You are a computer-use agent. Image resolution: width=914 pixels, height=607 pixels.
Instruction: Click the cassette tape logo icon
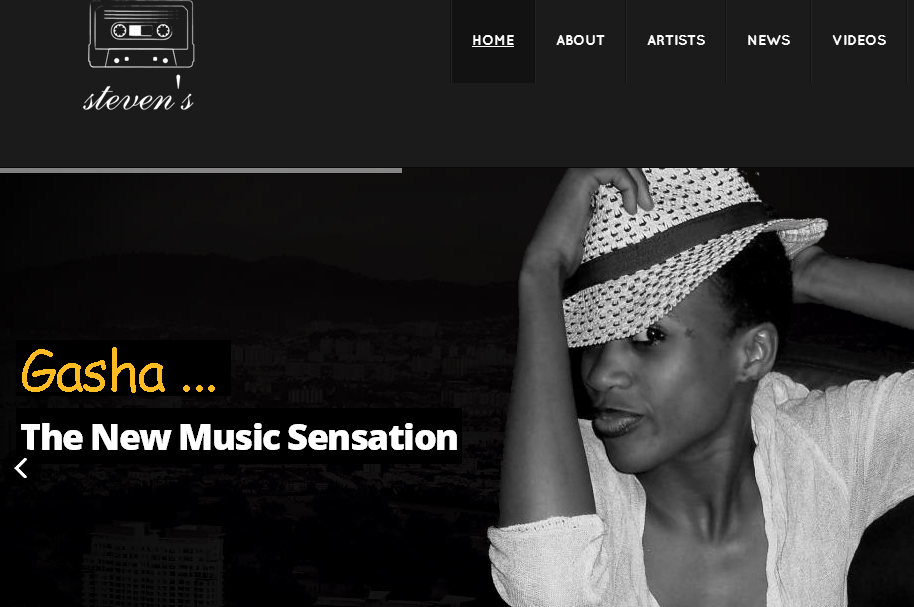[141, 33]
